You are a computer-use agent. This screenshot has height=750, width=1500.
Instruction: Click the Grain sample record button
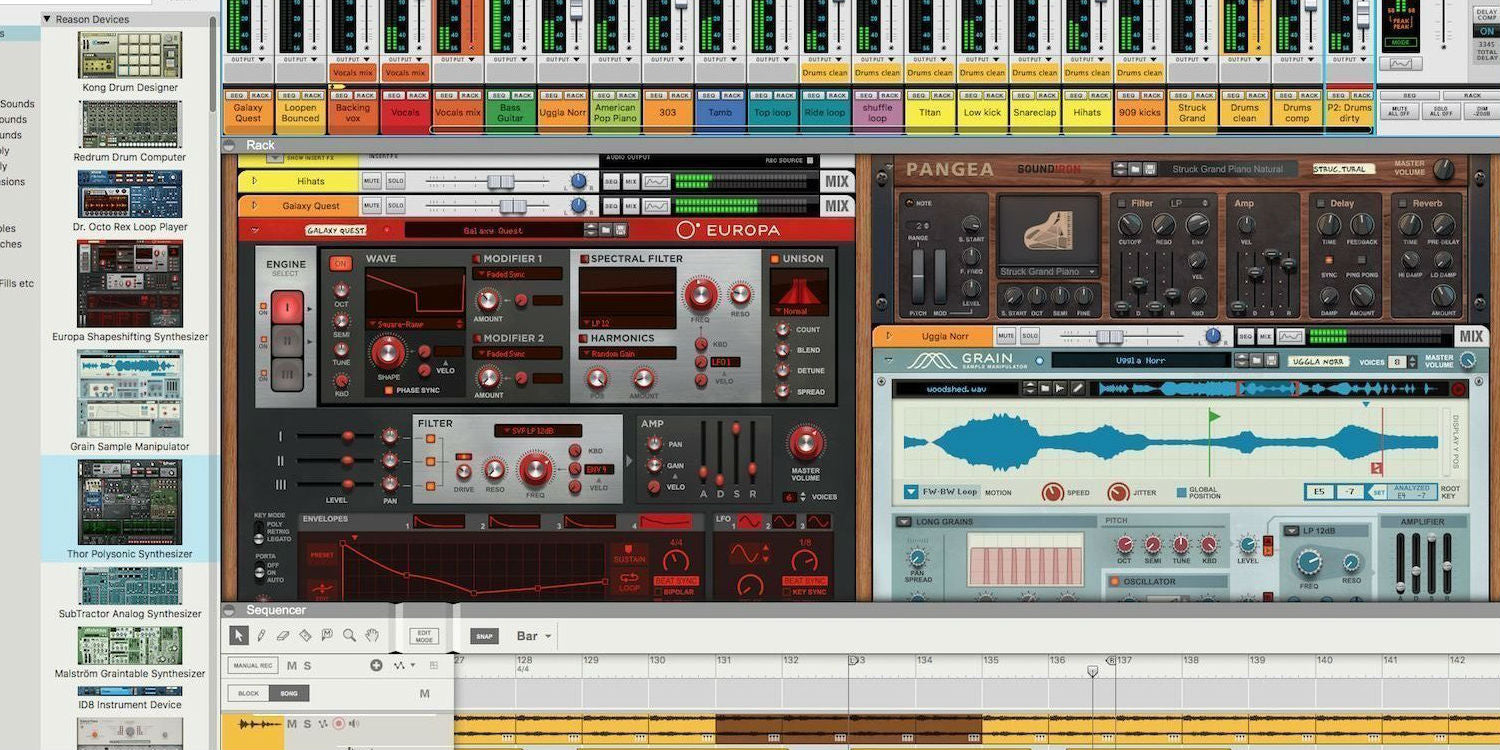1458,389
